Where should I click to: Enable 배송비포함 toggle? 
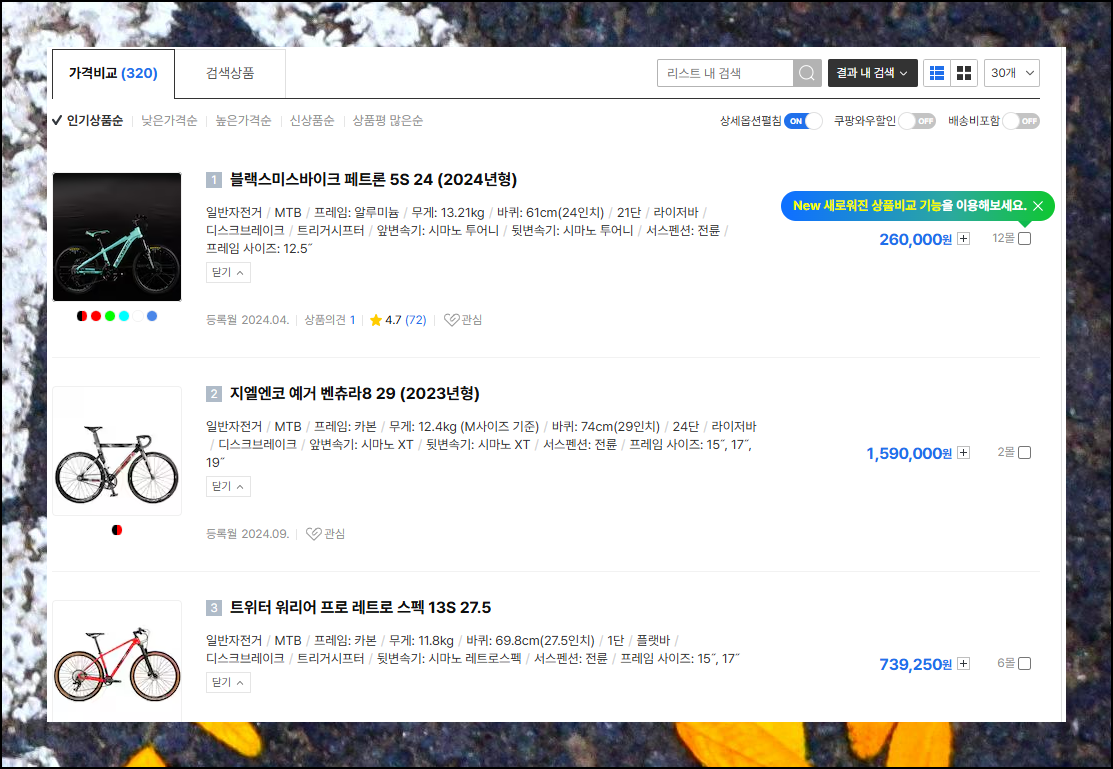coord(1021,121)
